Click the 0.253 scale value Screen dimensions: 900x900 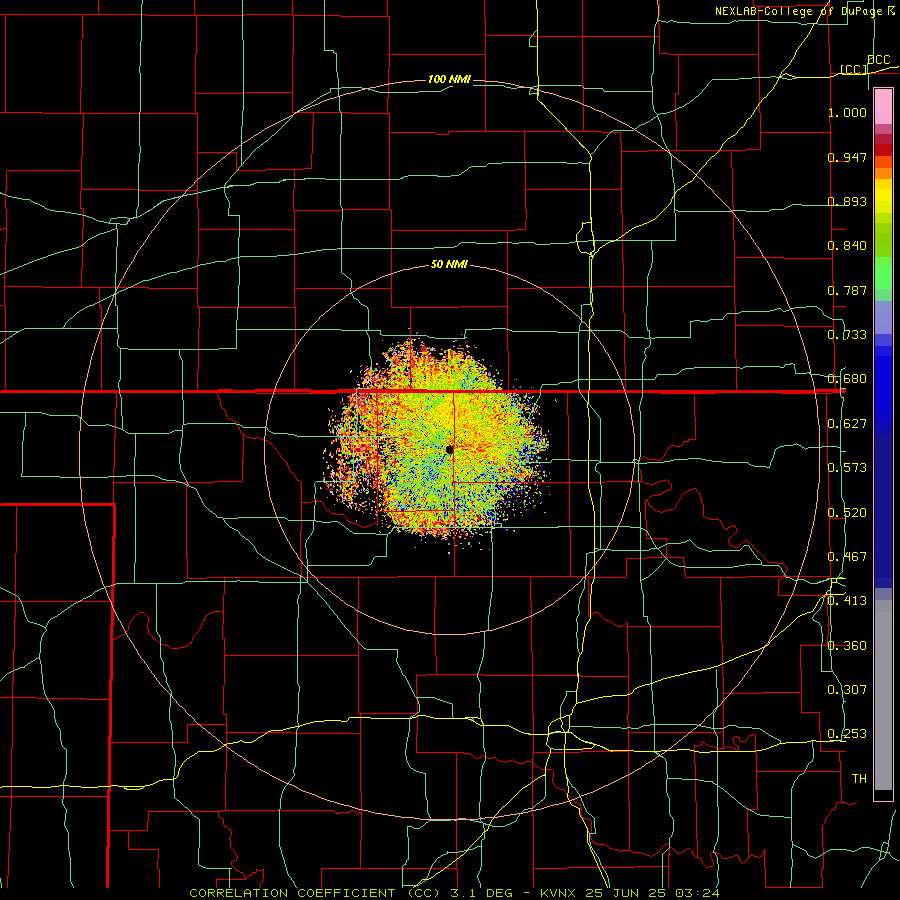847,734
